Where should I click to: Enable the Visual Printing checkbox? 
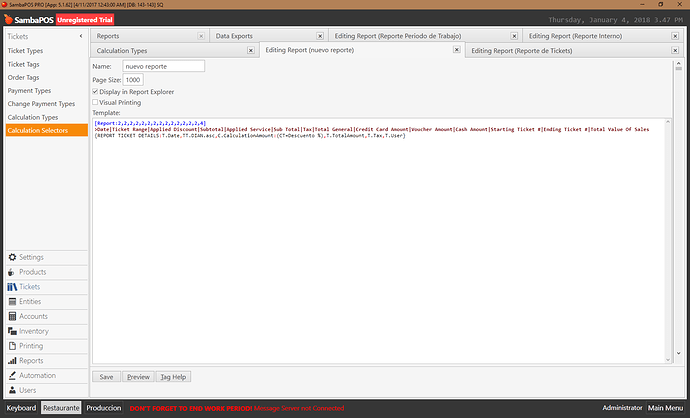pyautogui.click(x=95, y=102)
